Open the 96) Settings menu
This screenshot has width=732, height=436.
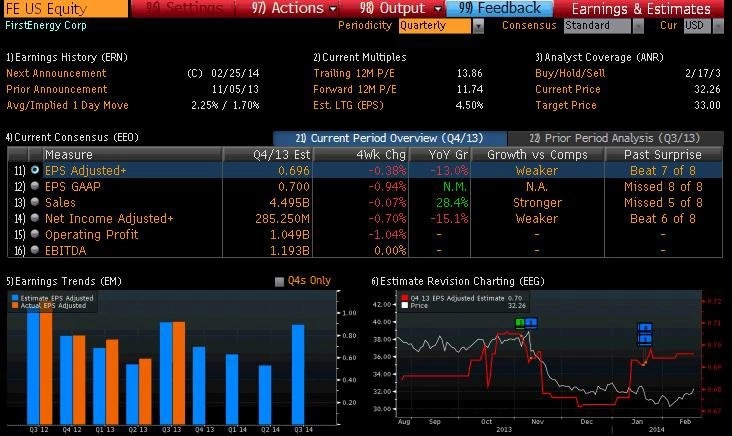pos(184,8)
